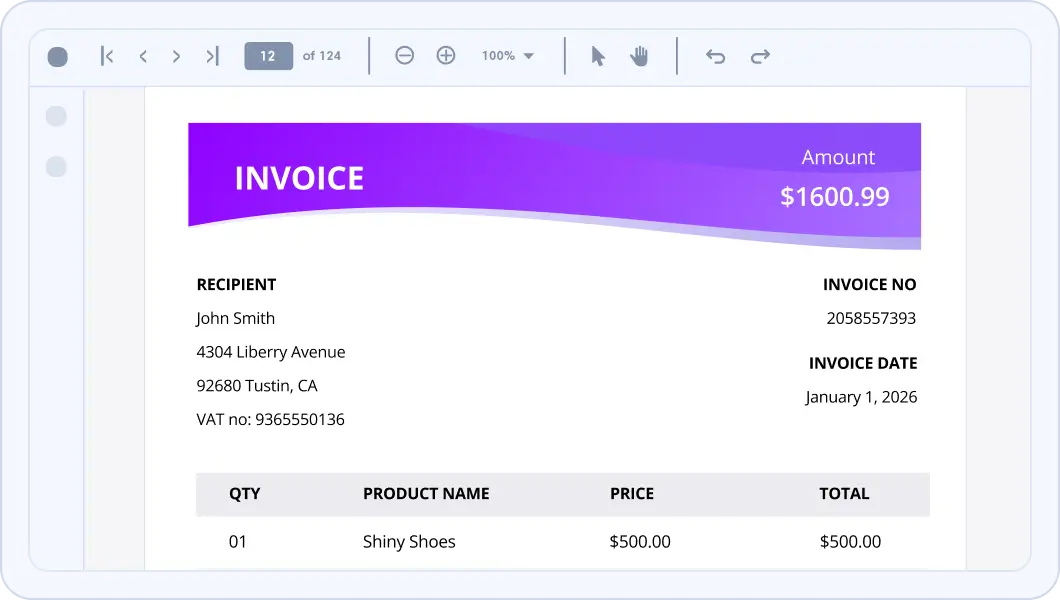This screenshot has height=600, width=1060.
Task: Open the 100% zoom level dropdown
Action: [508, 56]
